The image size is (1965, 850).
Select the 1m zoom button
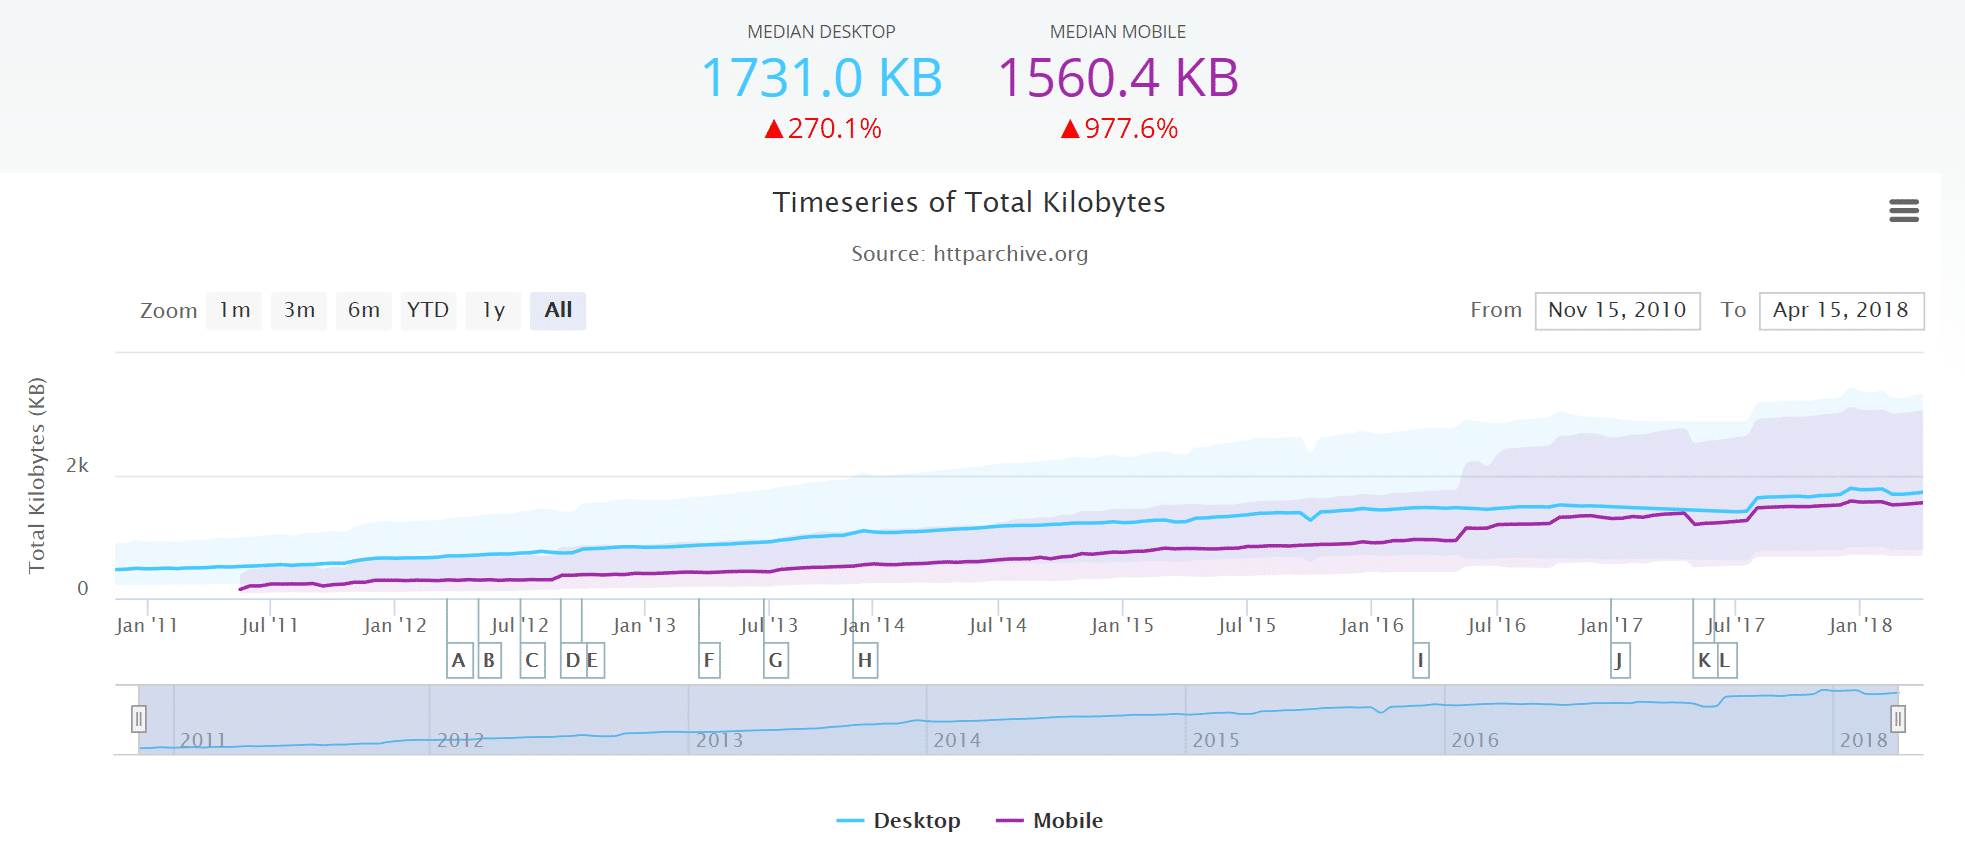pyautogui.click(x=235, y=310)
